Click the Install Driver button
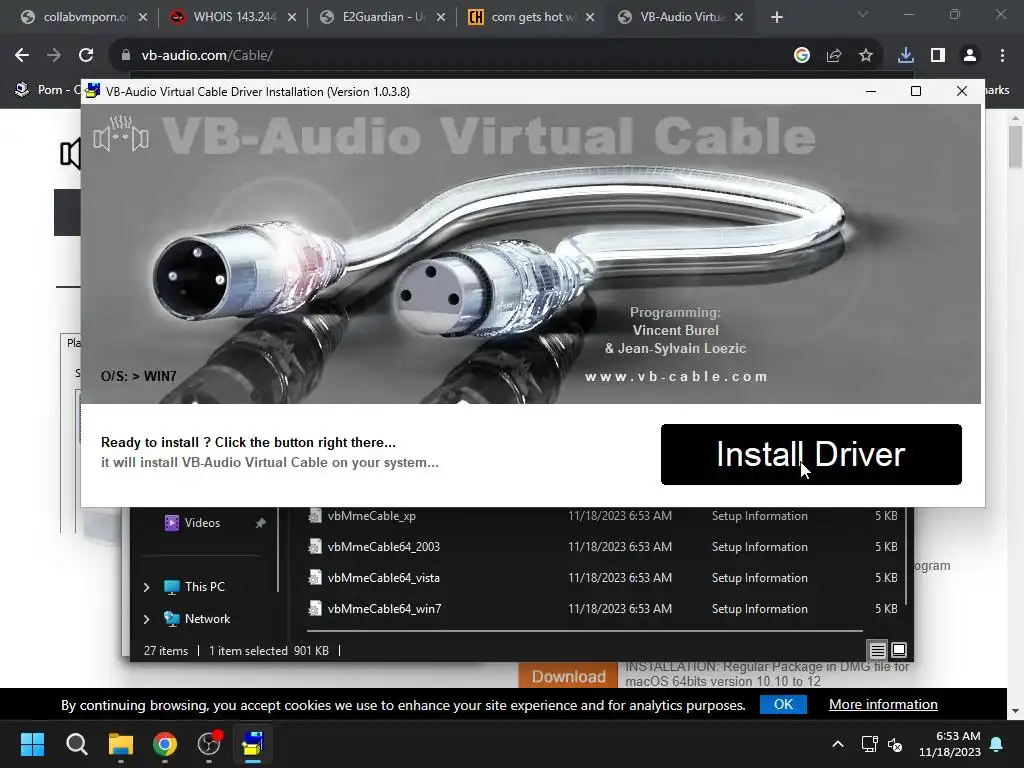Viewport: 1024px width, 768px height. click(811, 455)
